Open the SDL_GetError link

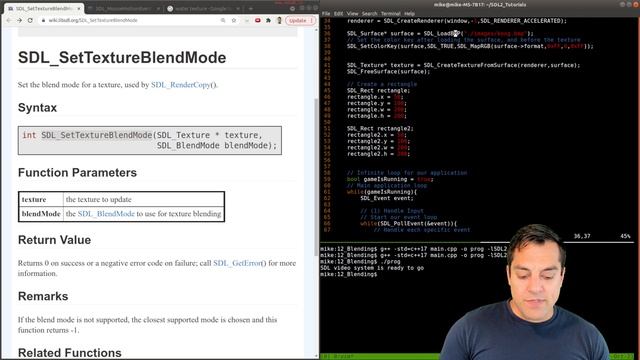(239, 263)
